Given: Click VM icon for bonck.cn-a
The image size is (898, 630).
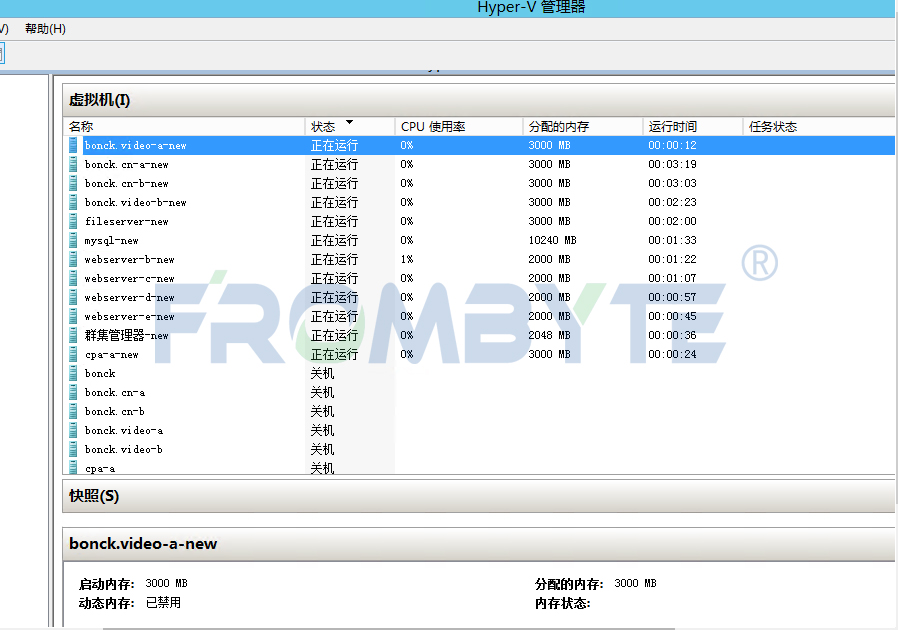Looking at the screenshot, I should tap(73, 392).
